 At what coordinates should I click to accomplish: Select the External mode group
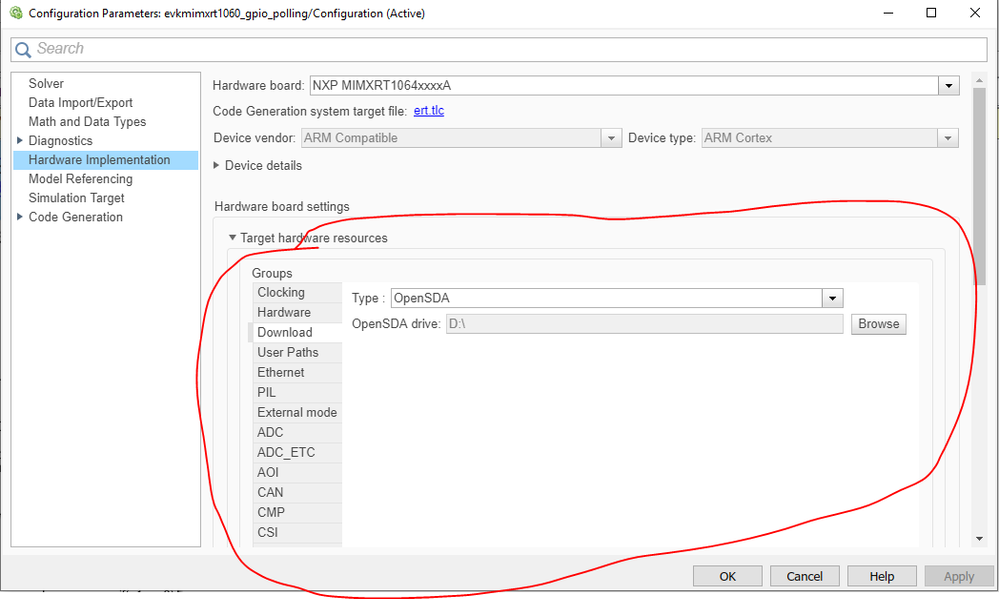[x=297, y=412]
